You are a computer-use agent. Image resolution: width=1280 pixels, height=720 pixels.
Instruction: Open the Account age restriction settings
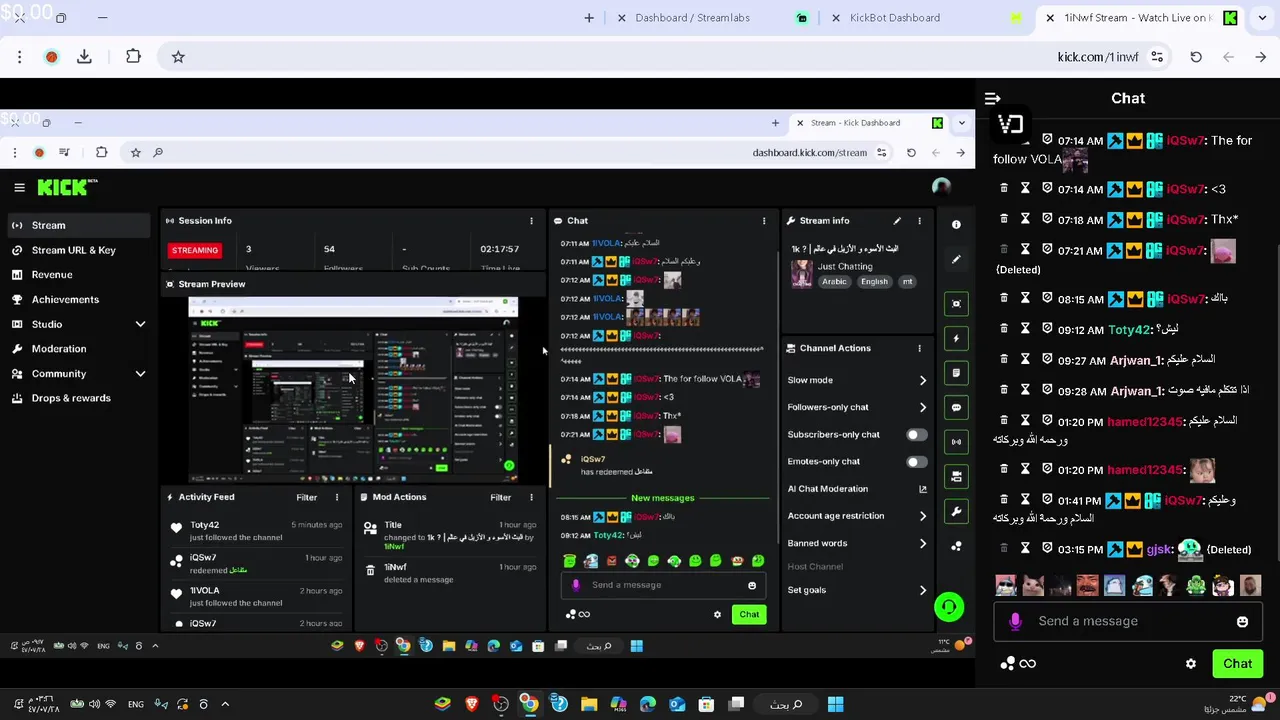(x=857, y=516)
